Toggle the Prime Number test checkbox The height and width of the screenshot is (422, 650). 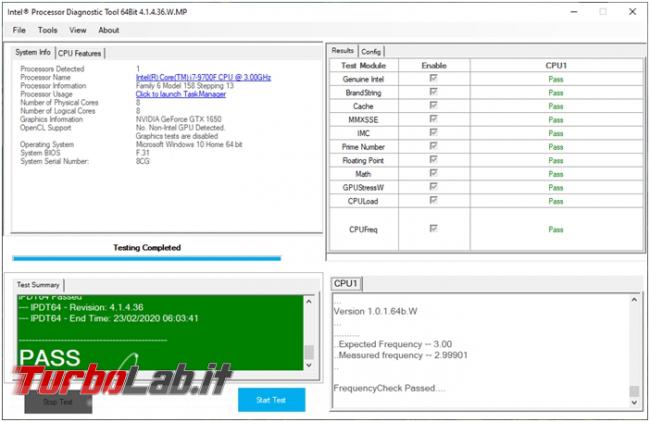tap(434, 146)
